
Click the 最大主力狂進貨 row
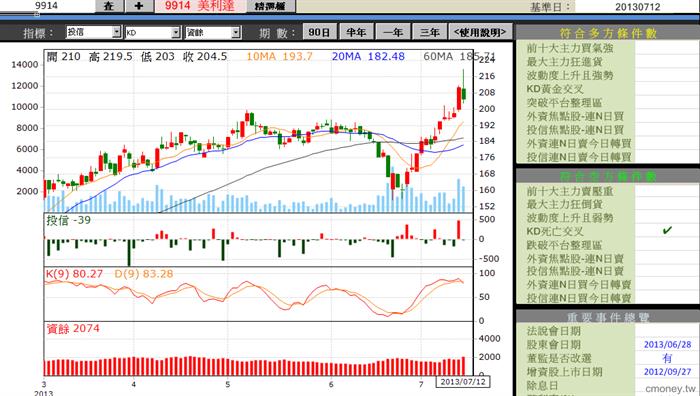(x=608, y=62)
